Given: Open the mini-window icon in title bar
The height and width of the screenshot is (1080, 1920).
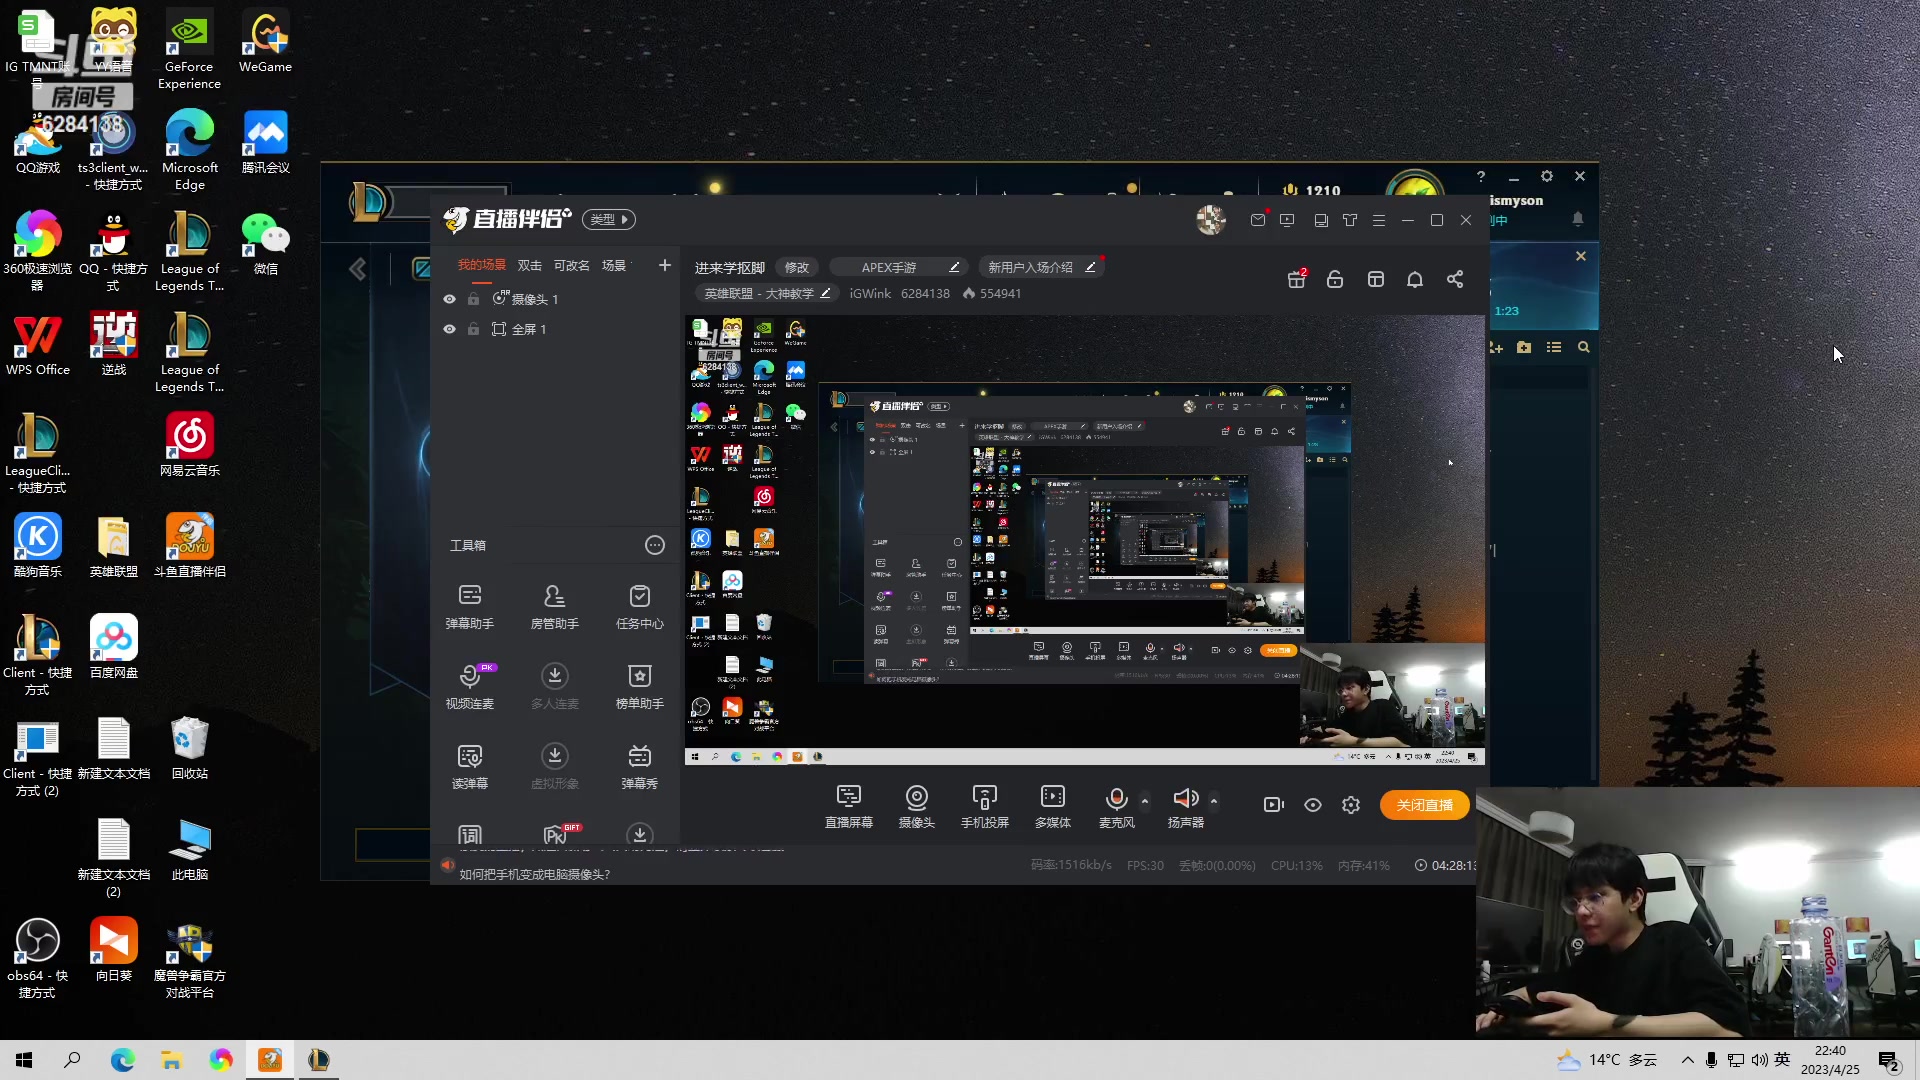Looking at the screenshot, I should (x=1321, y=220).
